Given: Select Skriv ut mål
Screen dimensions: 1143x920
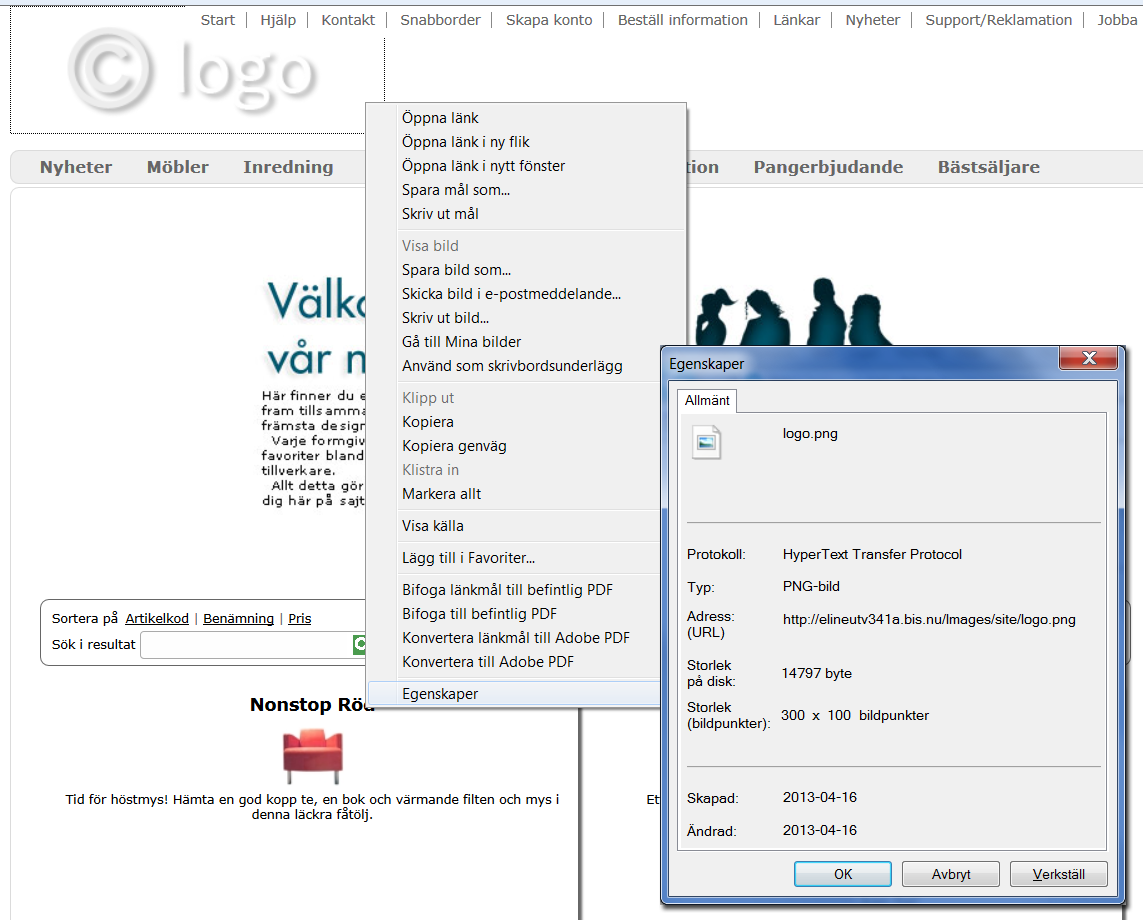Looking at the screenshot, I should tap(526, 214).
